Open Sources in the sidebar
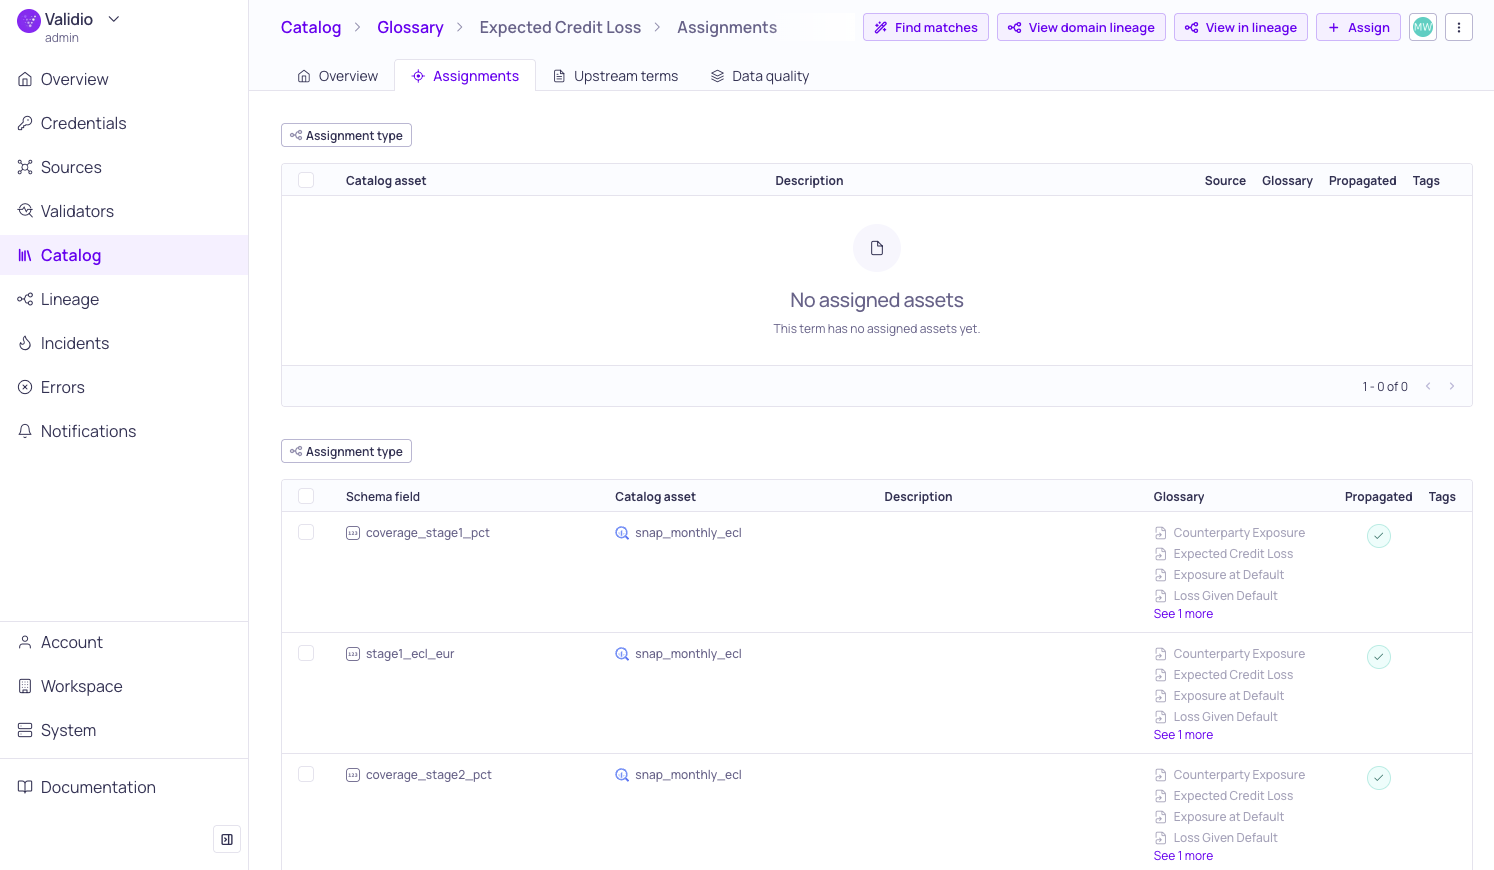Screen dimensions: 1494x870 [124, 167]
